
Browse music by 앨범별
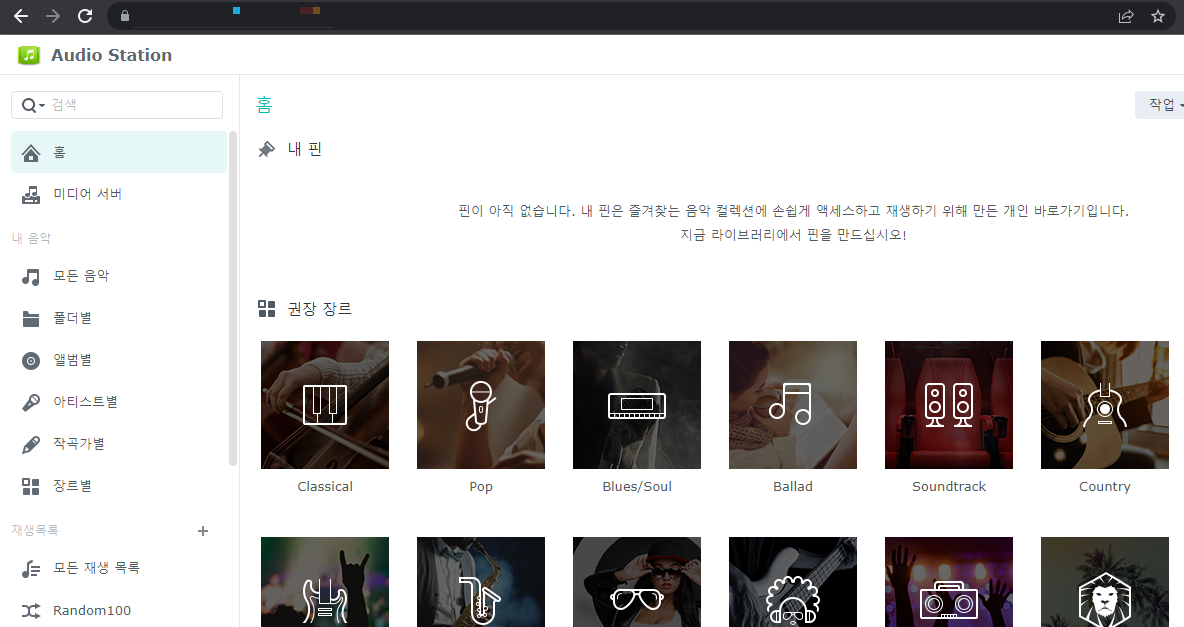119,360
